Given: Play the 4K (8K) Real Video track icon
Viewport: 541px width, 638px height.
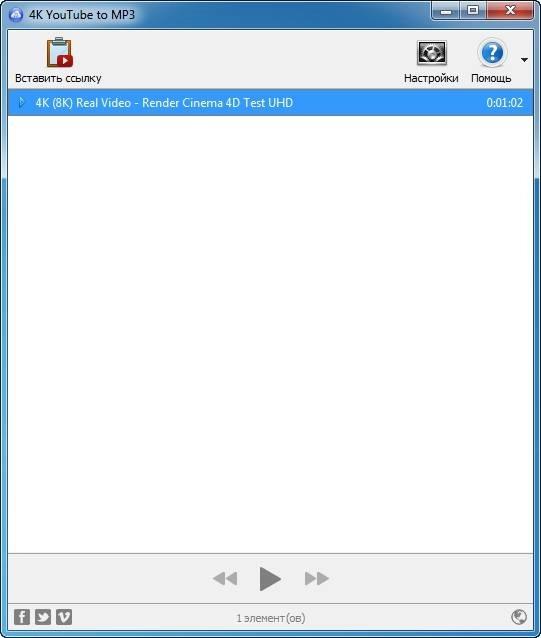Looking at the screenshot, I should coord(22,103).
